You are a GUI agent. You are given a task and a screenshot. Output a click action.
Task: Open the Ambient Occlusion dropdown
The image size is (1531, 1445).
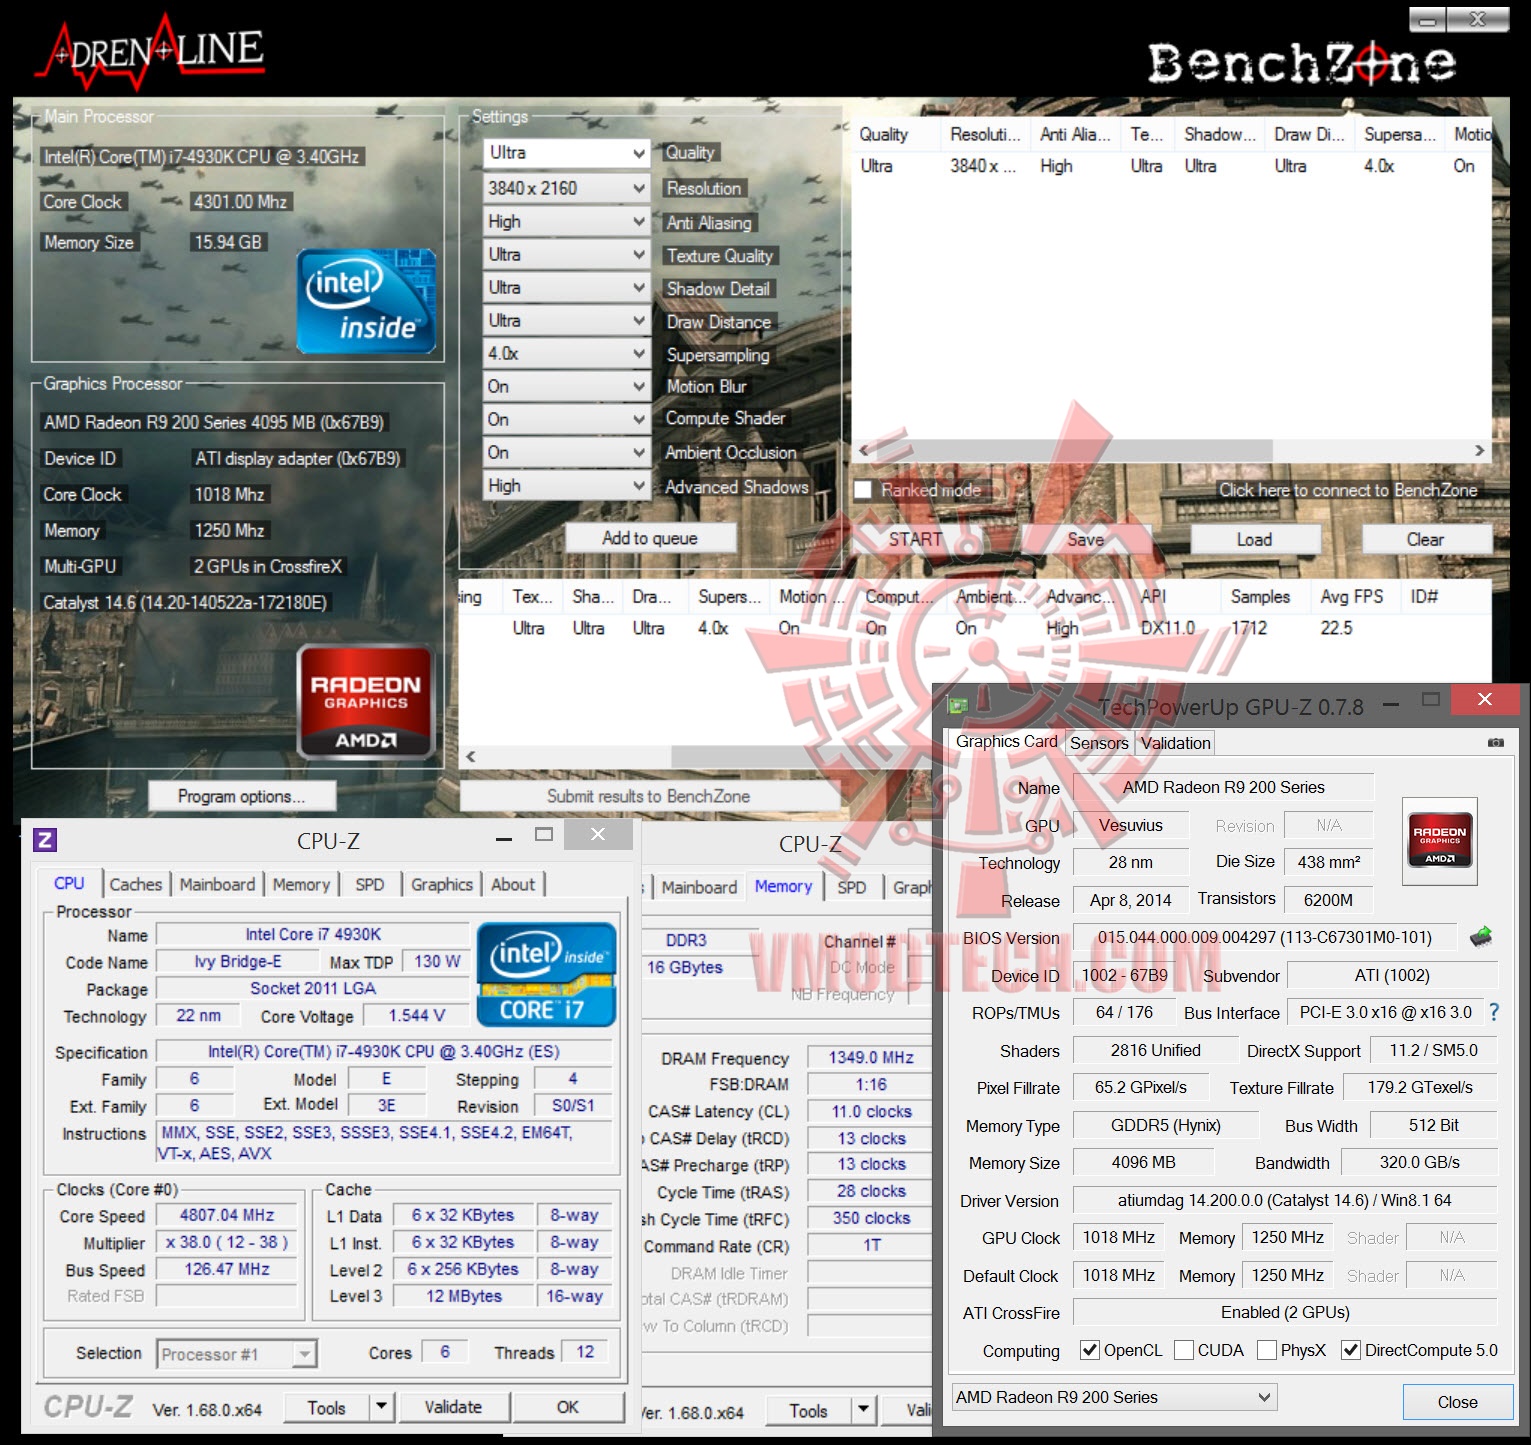click(567, 452)
